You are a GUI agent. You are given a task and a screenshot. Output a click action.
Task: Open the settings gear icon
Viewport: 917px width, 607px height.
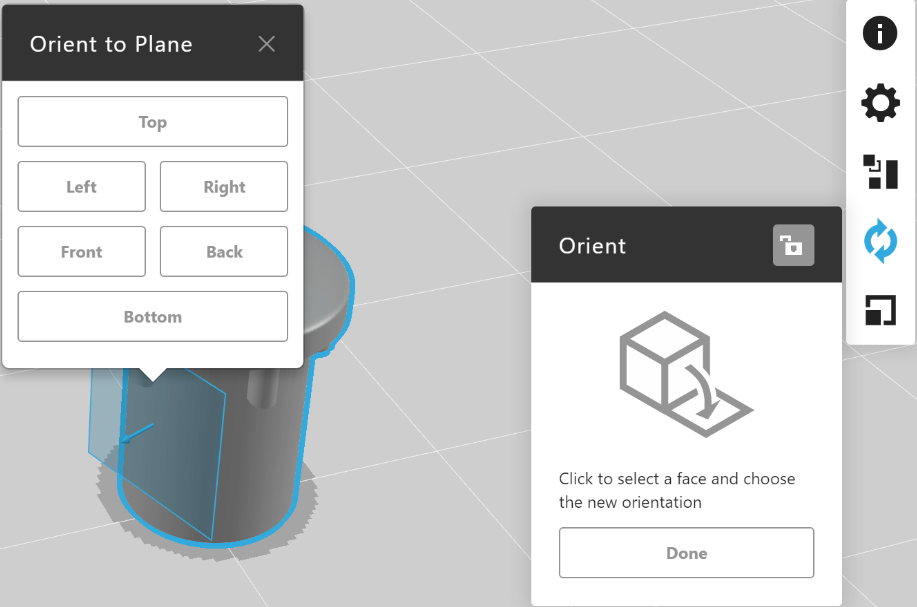(880, 103)
